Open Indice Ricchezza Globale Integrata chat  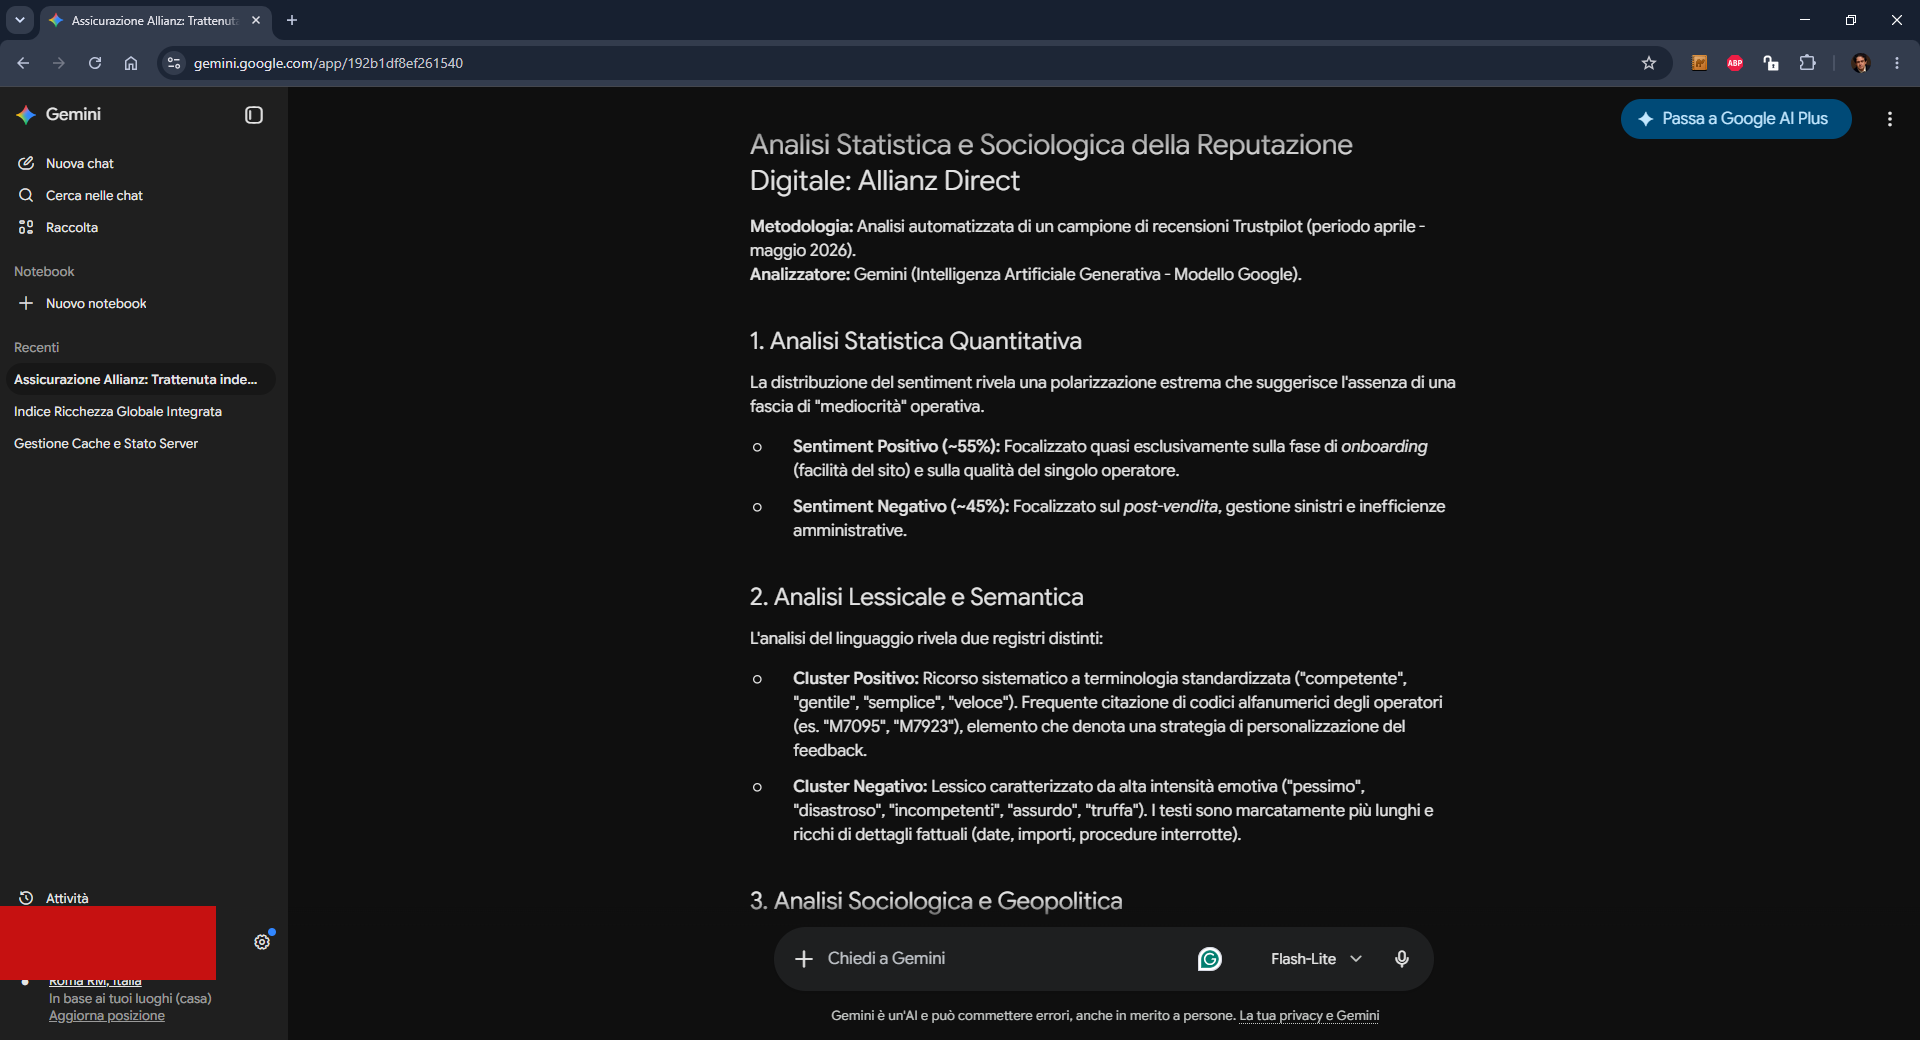tap(118, 411)
